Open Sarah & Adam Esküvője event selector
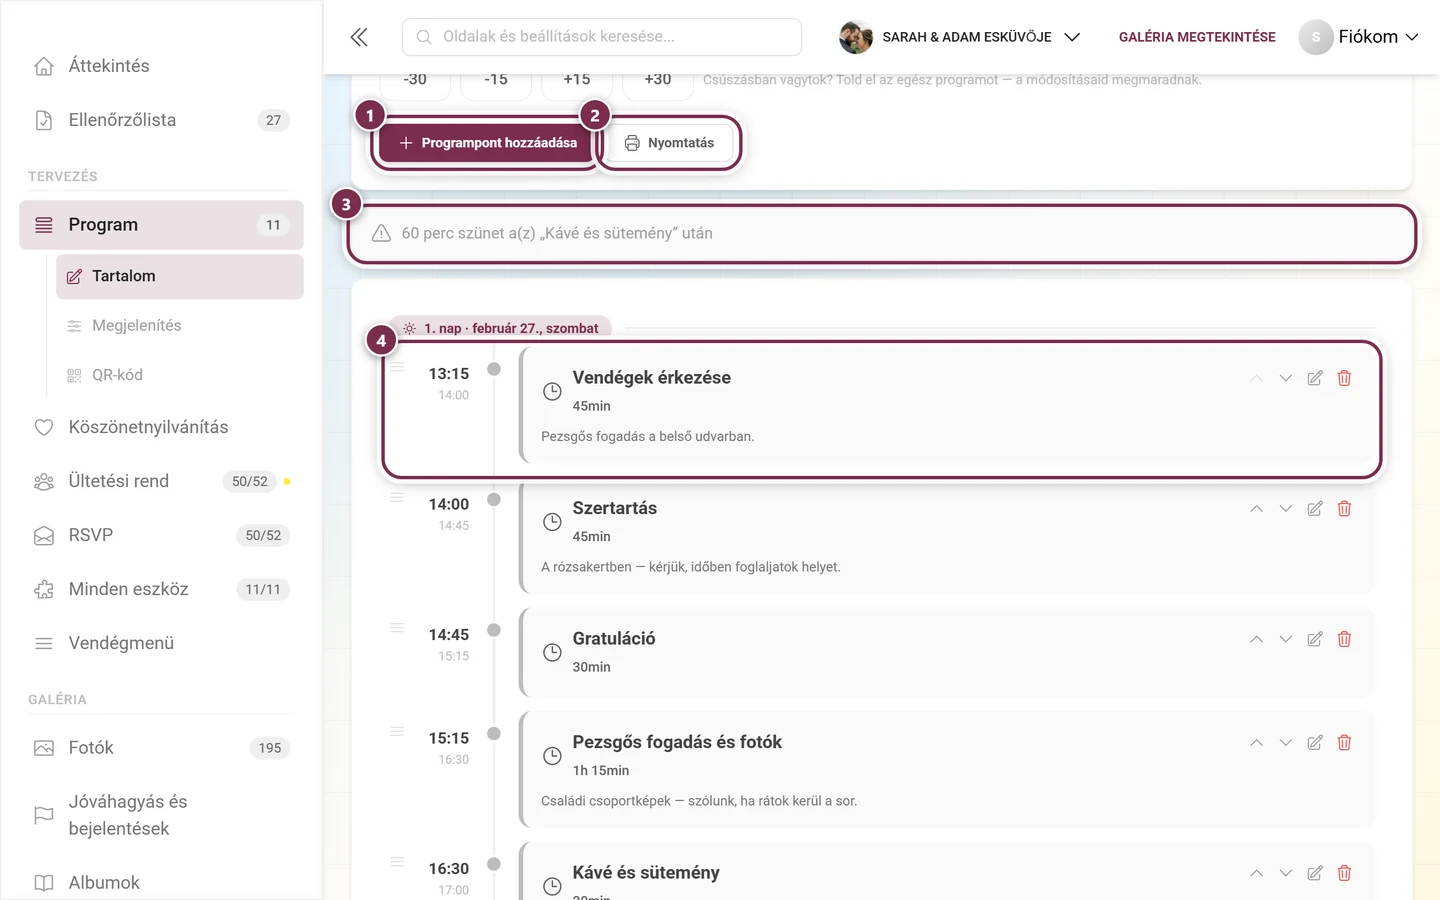 960,37
